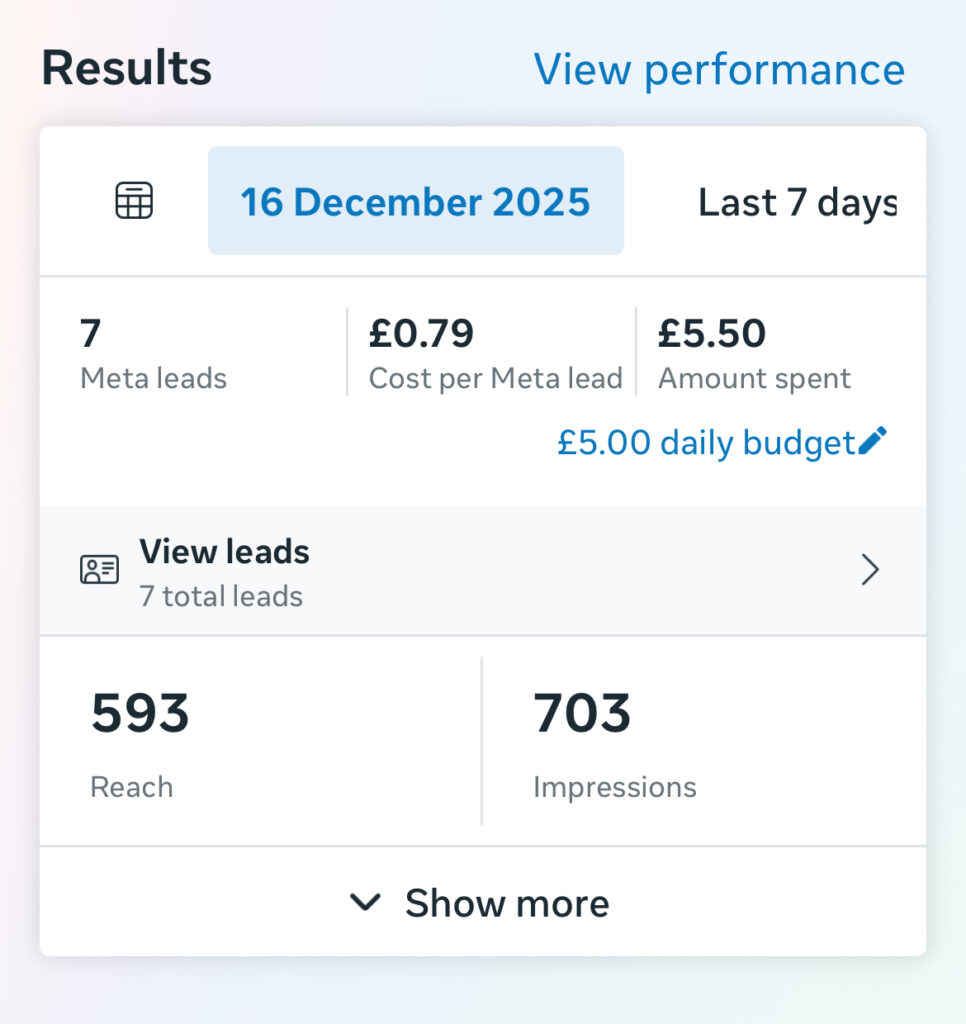Click the Reach label
The height and width of the screenshot is (1024, 966).
coord(131,787)
